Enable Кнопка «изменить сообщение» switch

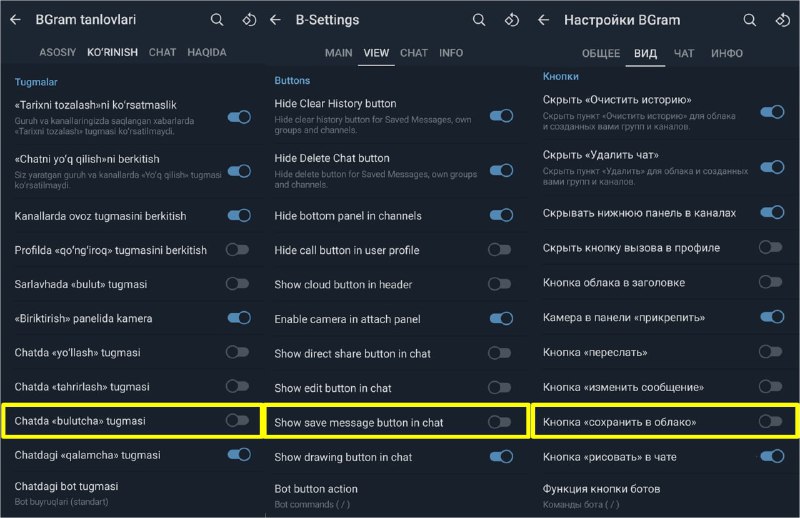click(x=770, y=386)
